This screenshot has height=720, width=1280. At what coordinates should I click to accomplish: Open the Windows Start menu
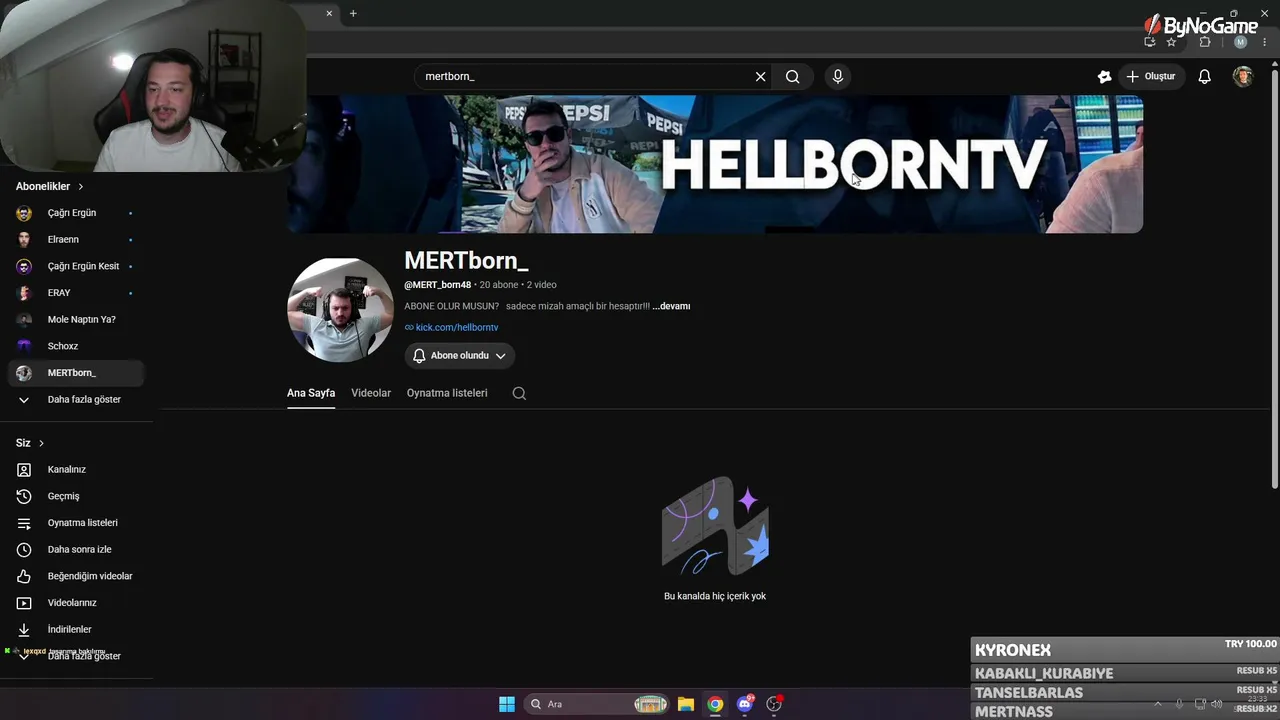507,704
